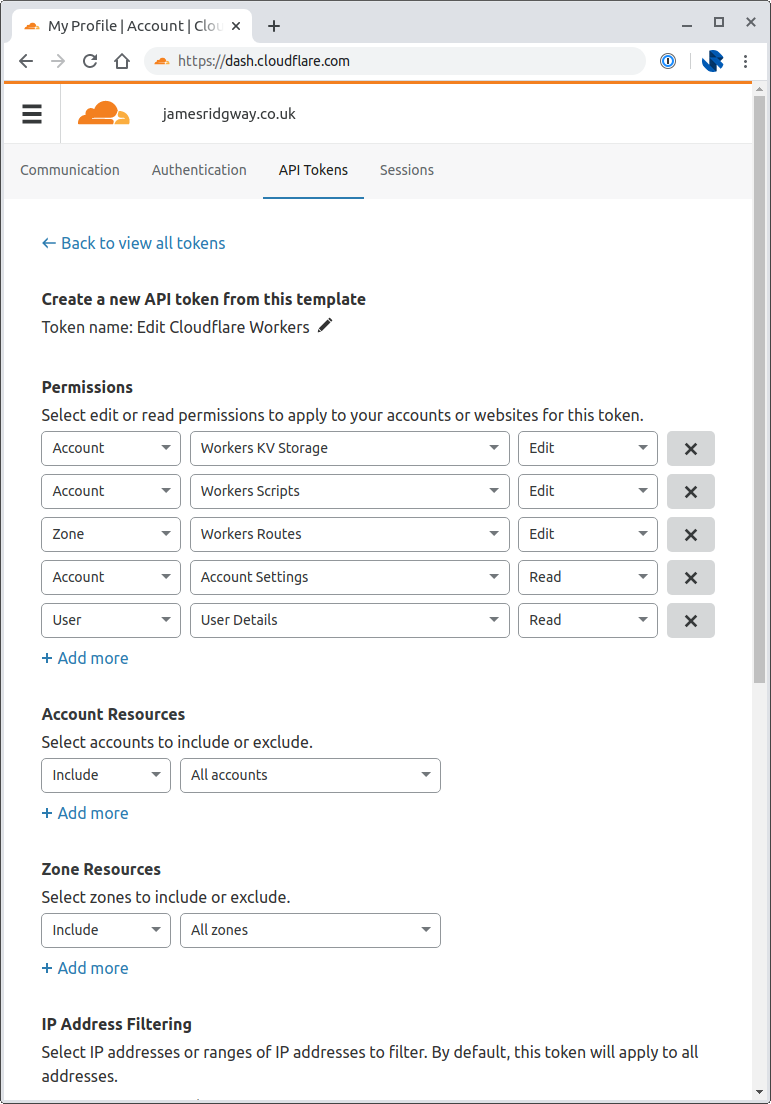Click Add more under Zone Resources
This screenshot has height=1104, width=771.
85,968
